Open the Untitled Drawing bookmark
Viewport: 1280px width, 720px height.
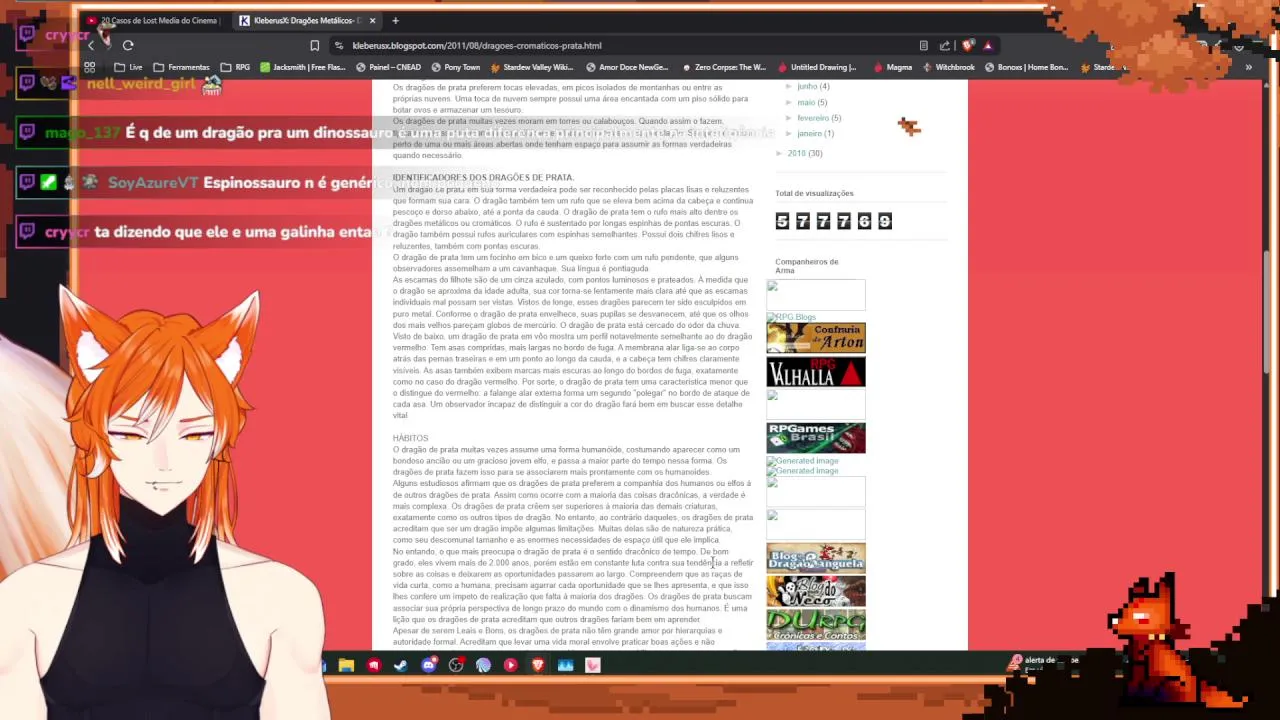click(x=816, y=67)
